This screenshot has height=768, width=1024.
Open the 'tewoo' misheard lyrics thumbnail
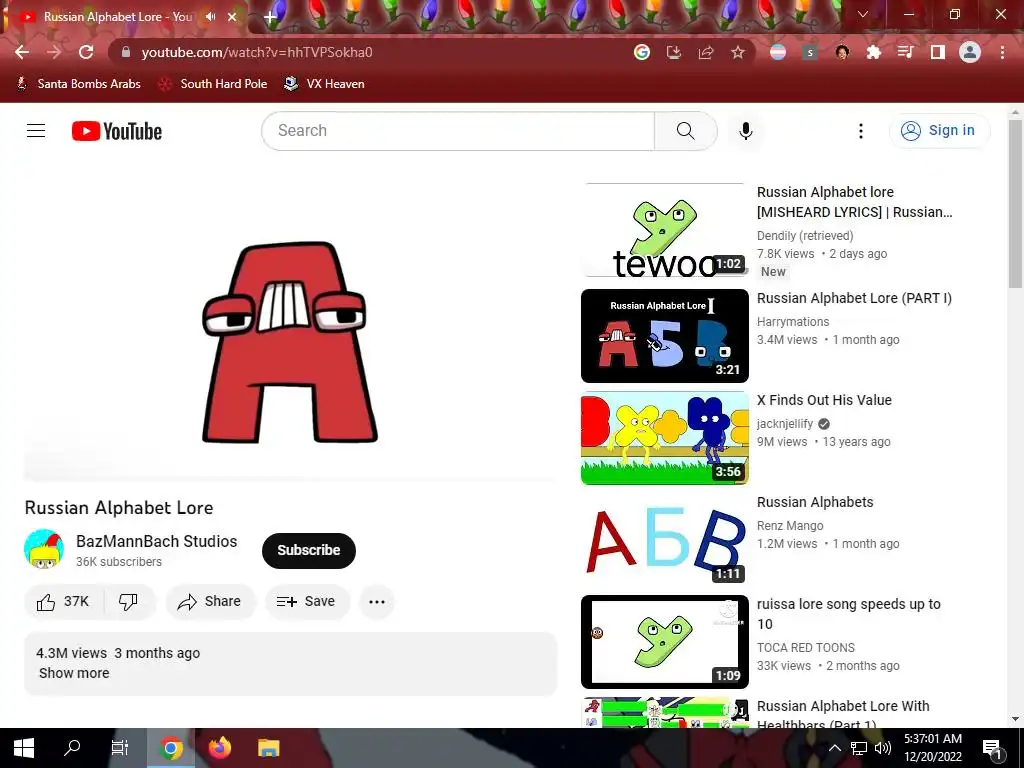pos(664,230)
